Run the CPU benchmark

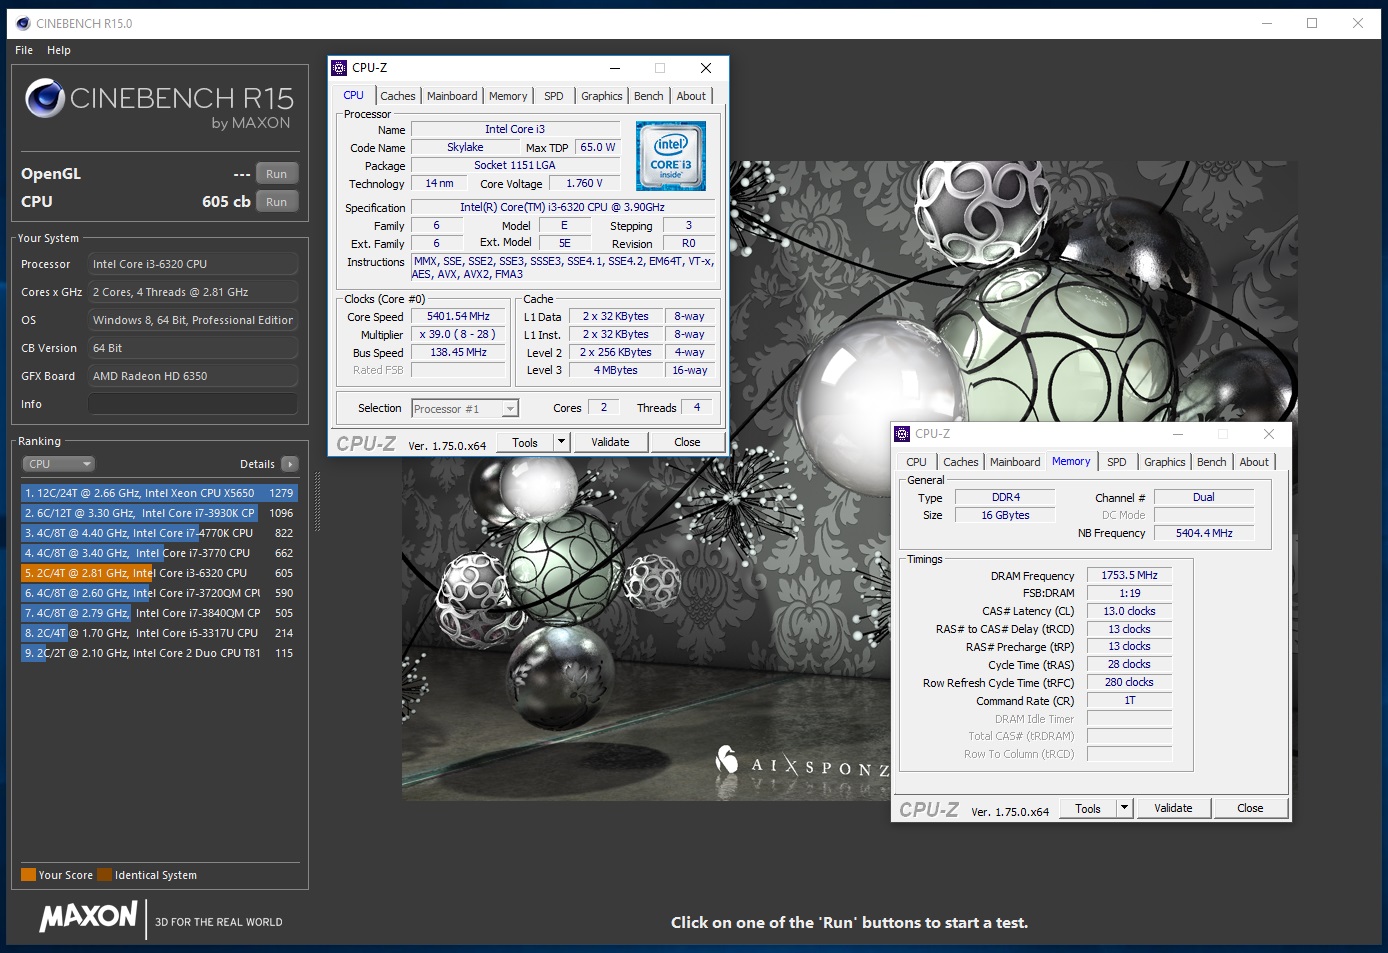(277, 202)
